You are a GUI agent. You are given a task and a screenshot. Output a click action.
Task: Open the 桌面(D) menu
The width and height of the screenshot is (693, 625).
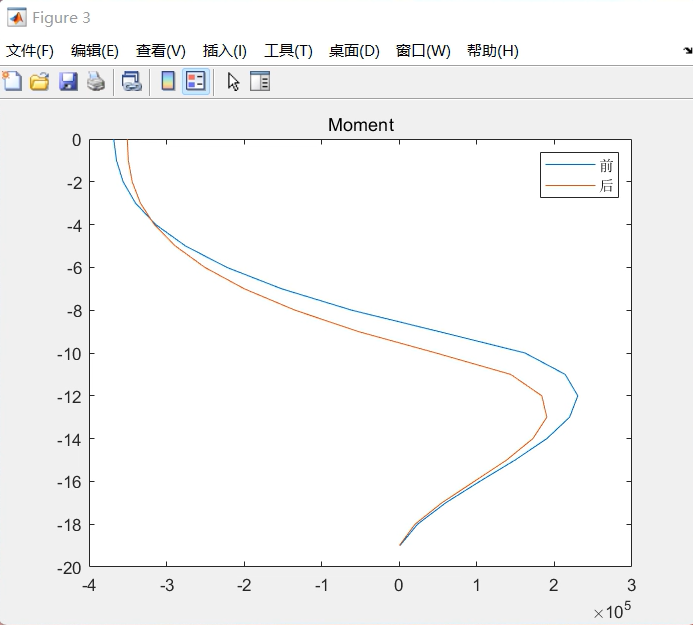[354, 51]
